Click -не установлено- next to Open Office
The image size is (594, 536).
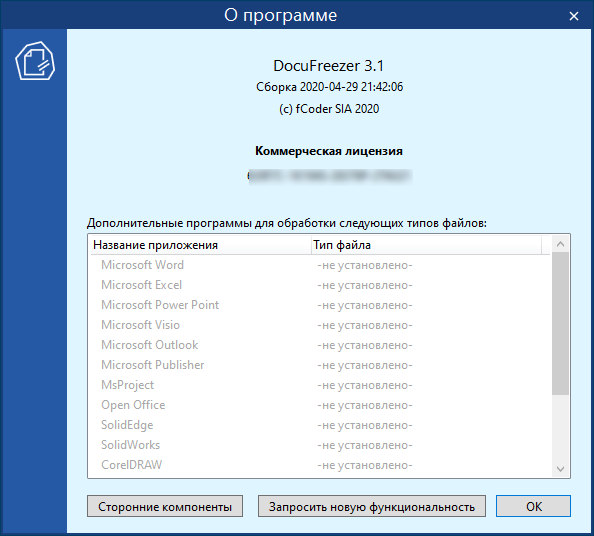pyautogui.click(x=365, y=406)
